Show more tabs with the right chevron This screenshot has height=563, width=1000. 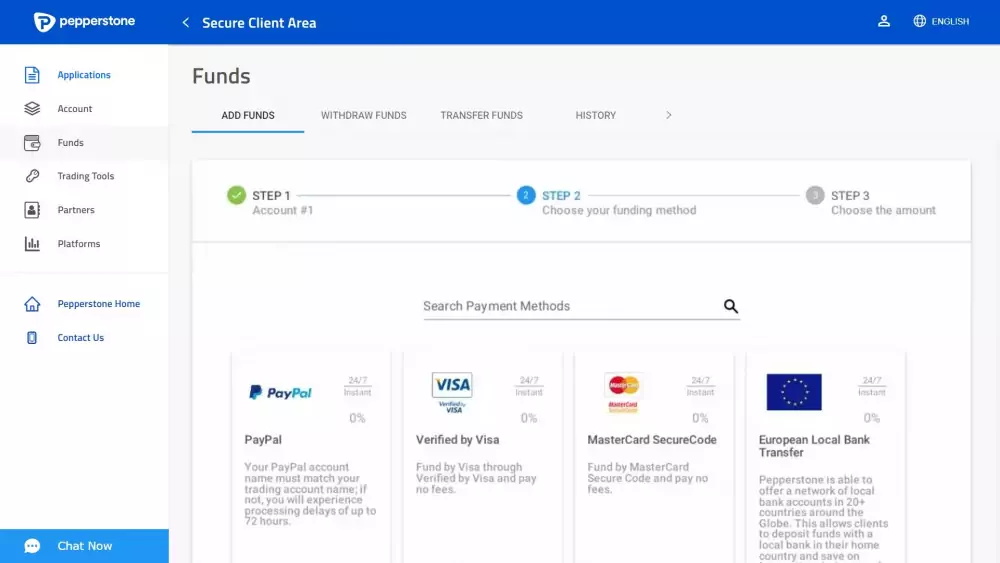(668, 115)
